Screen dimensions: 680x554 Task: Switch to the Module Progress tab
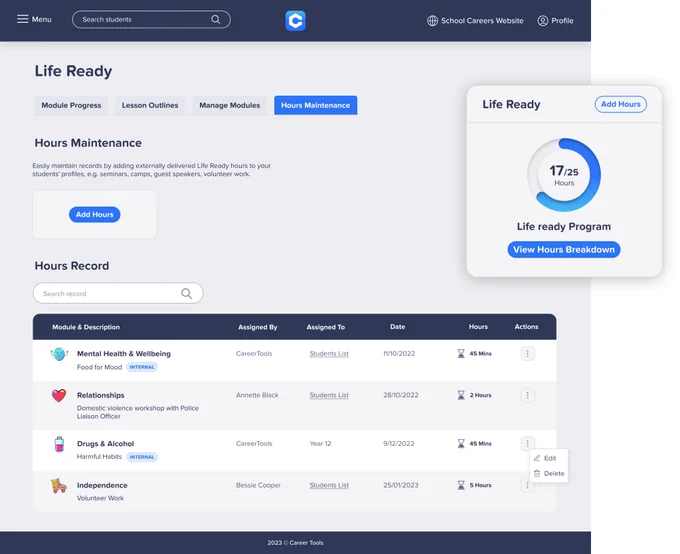point(71,105)
